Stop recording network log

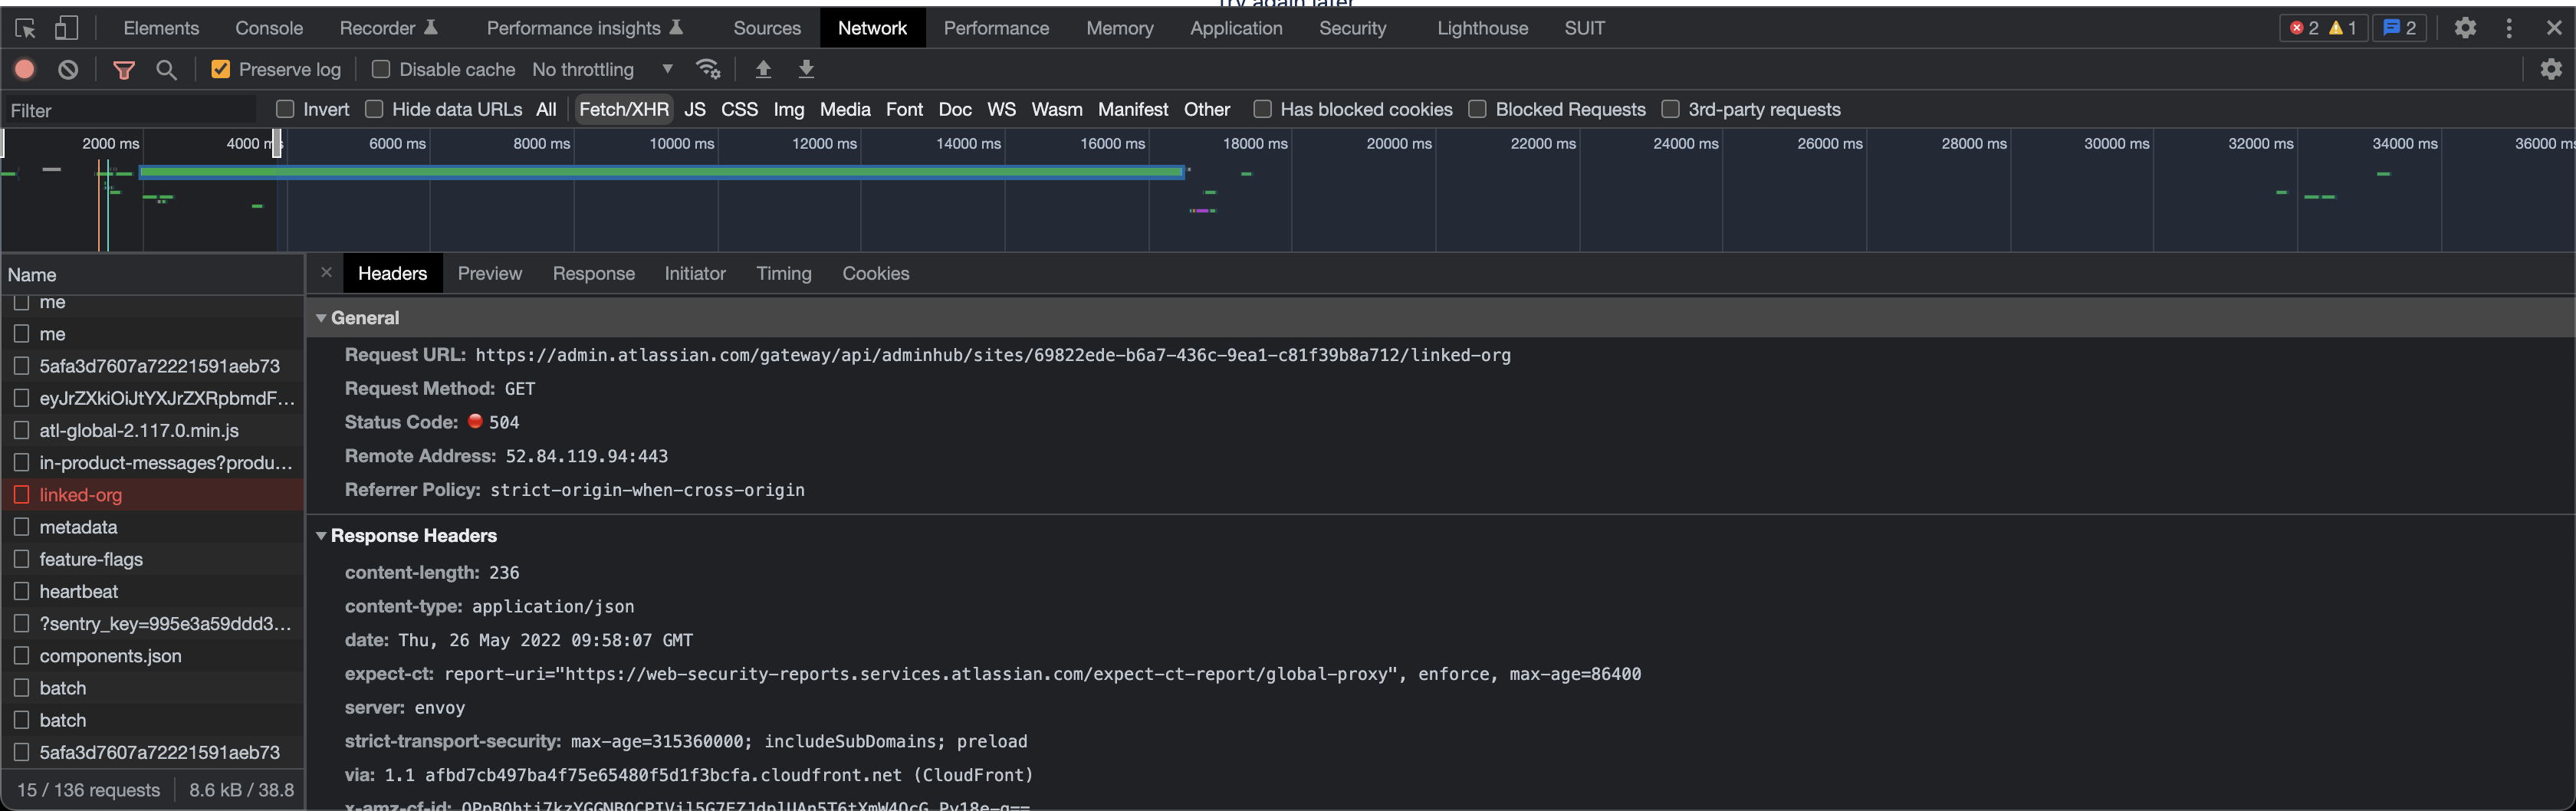[x=25, y=69]
